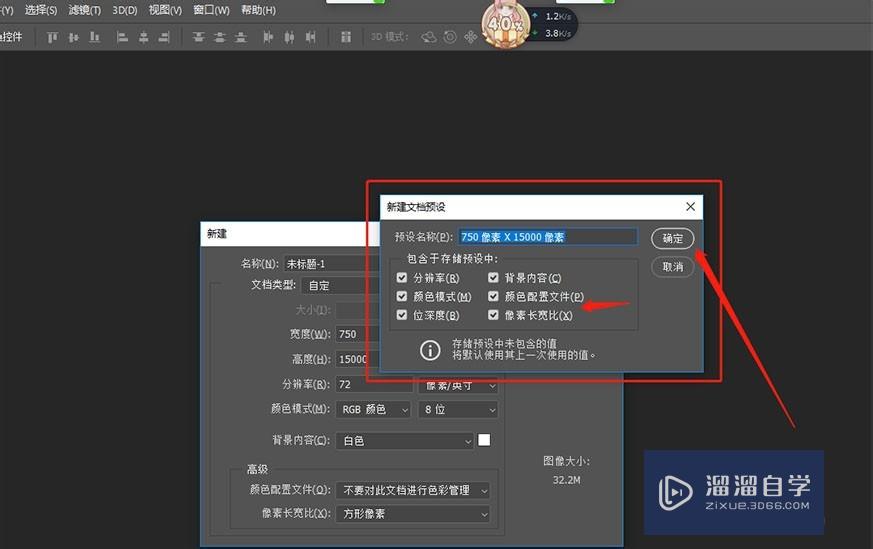The image size is (873, 549).
Task: Click the align top edges icon
Action: click(x=52, y=37)
